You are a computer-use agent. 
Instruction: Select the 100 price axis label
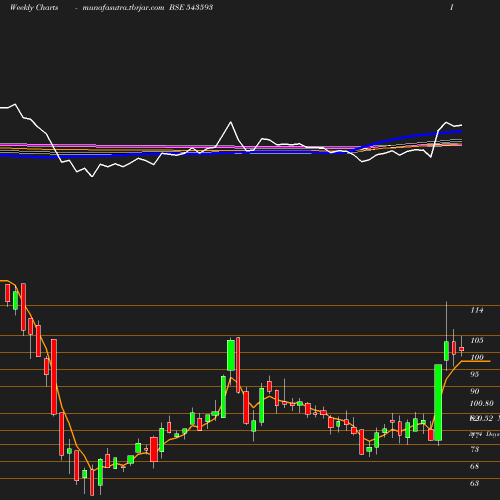(x=477, y=357)
